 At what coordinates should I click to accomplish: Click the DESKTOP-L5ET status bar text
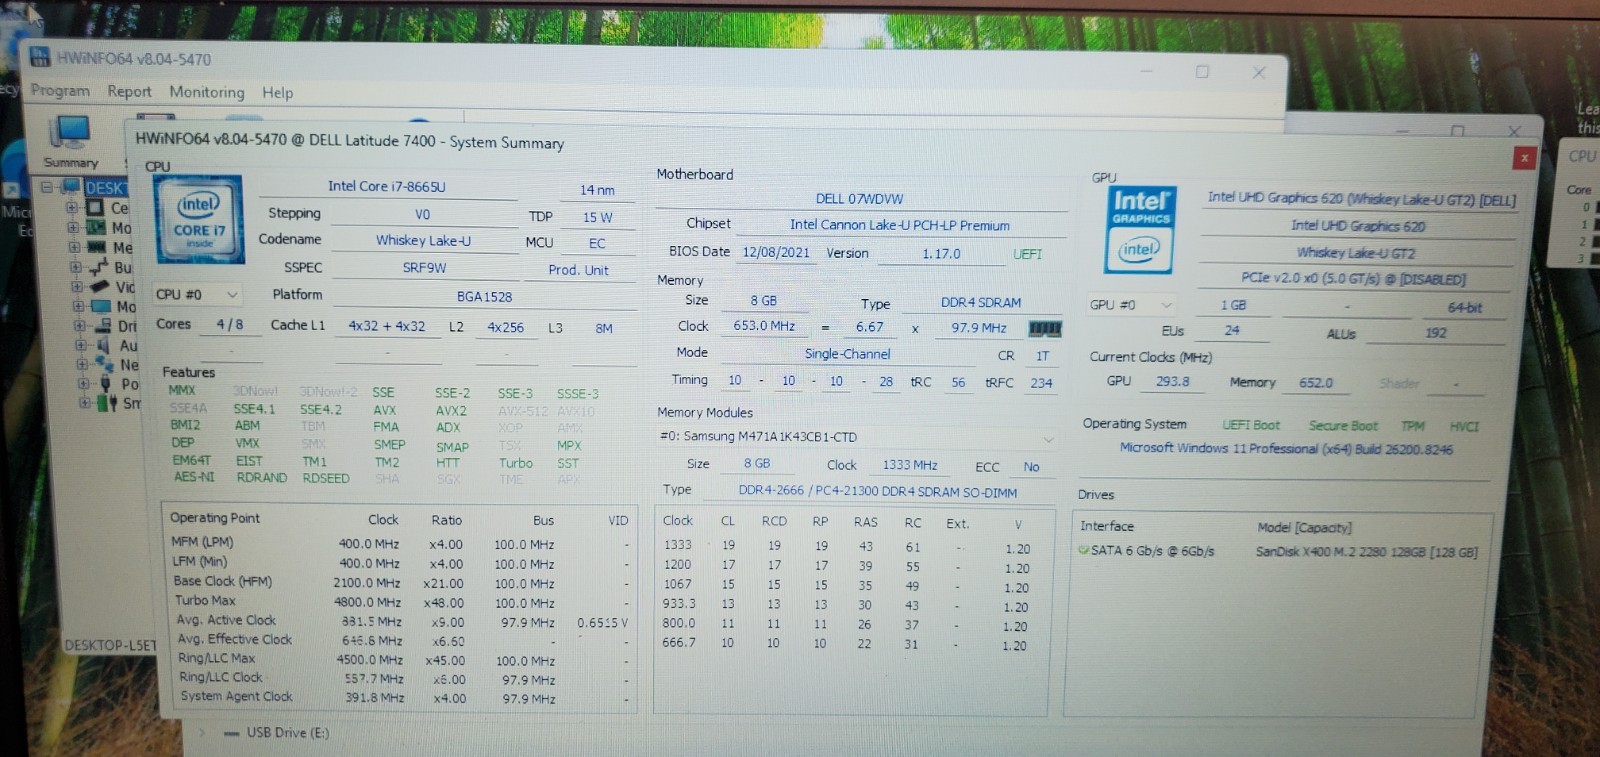[x=110, y=645]
